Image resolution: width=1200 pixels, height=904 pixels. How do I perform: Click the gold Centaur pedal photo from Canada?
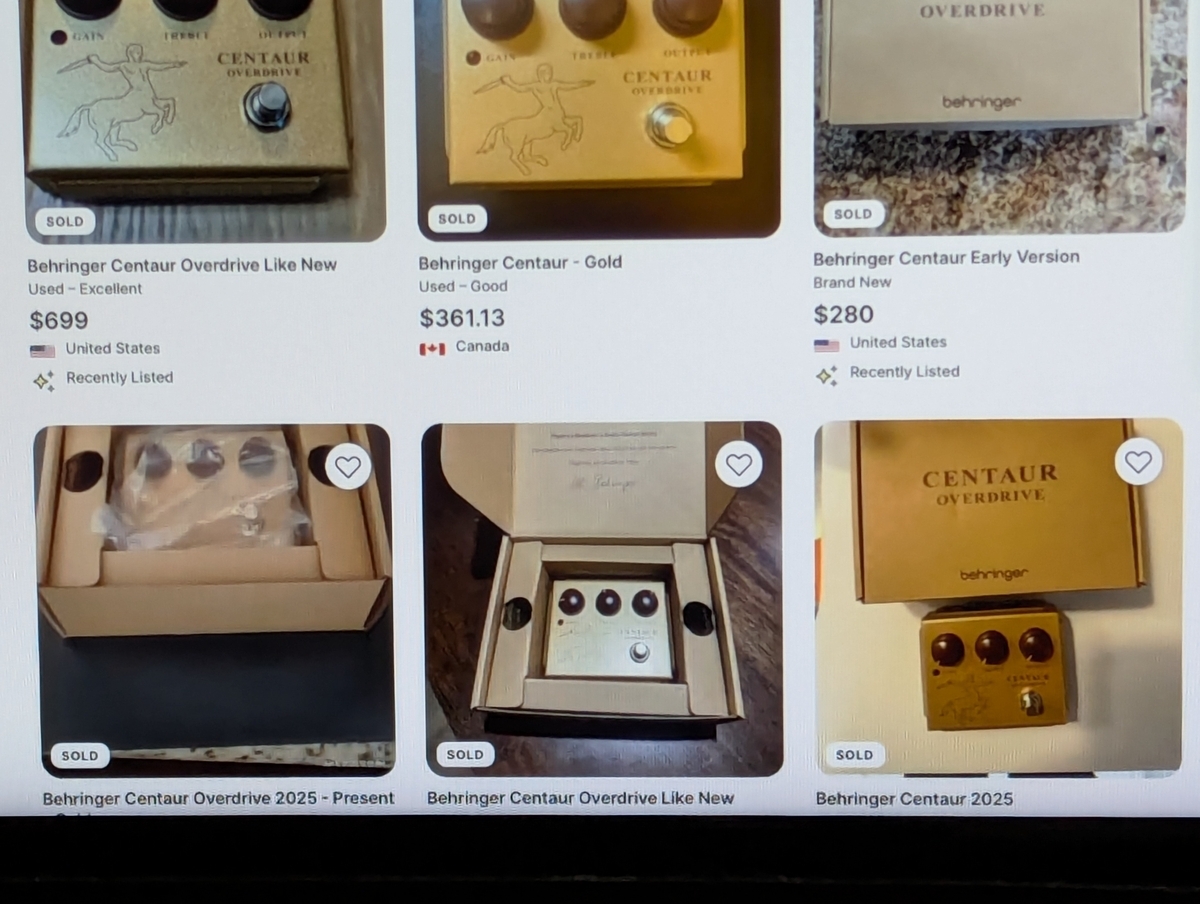coord(599,118)
